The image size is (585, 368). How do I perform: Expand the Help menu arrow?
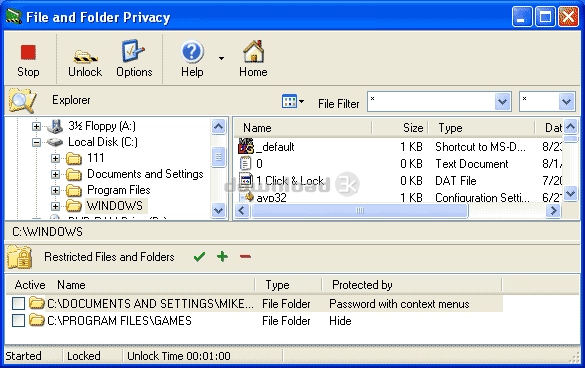point(221,58)
